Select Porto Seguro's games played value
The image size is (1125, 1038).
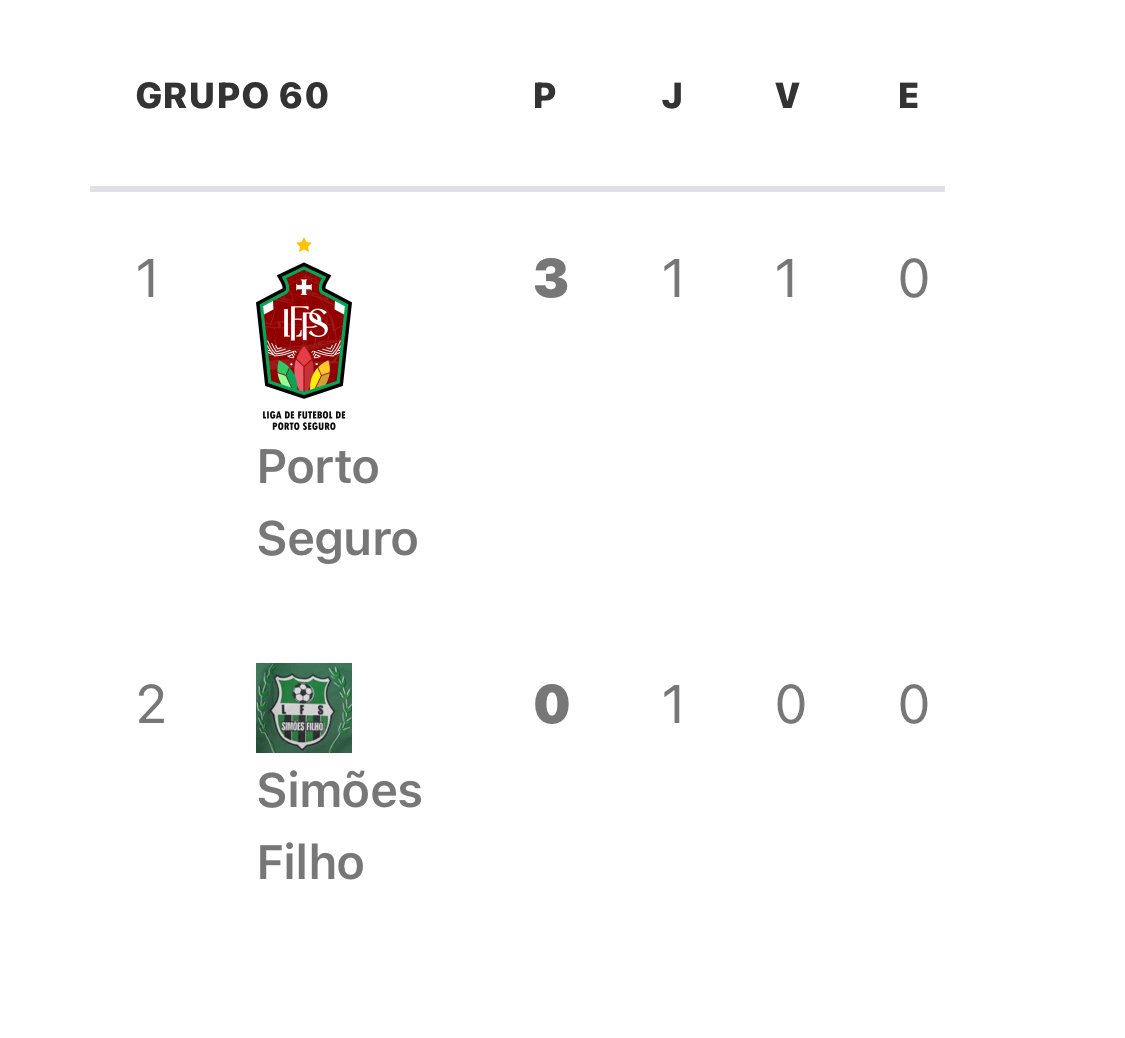point(673,278)
